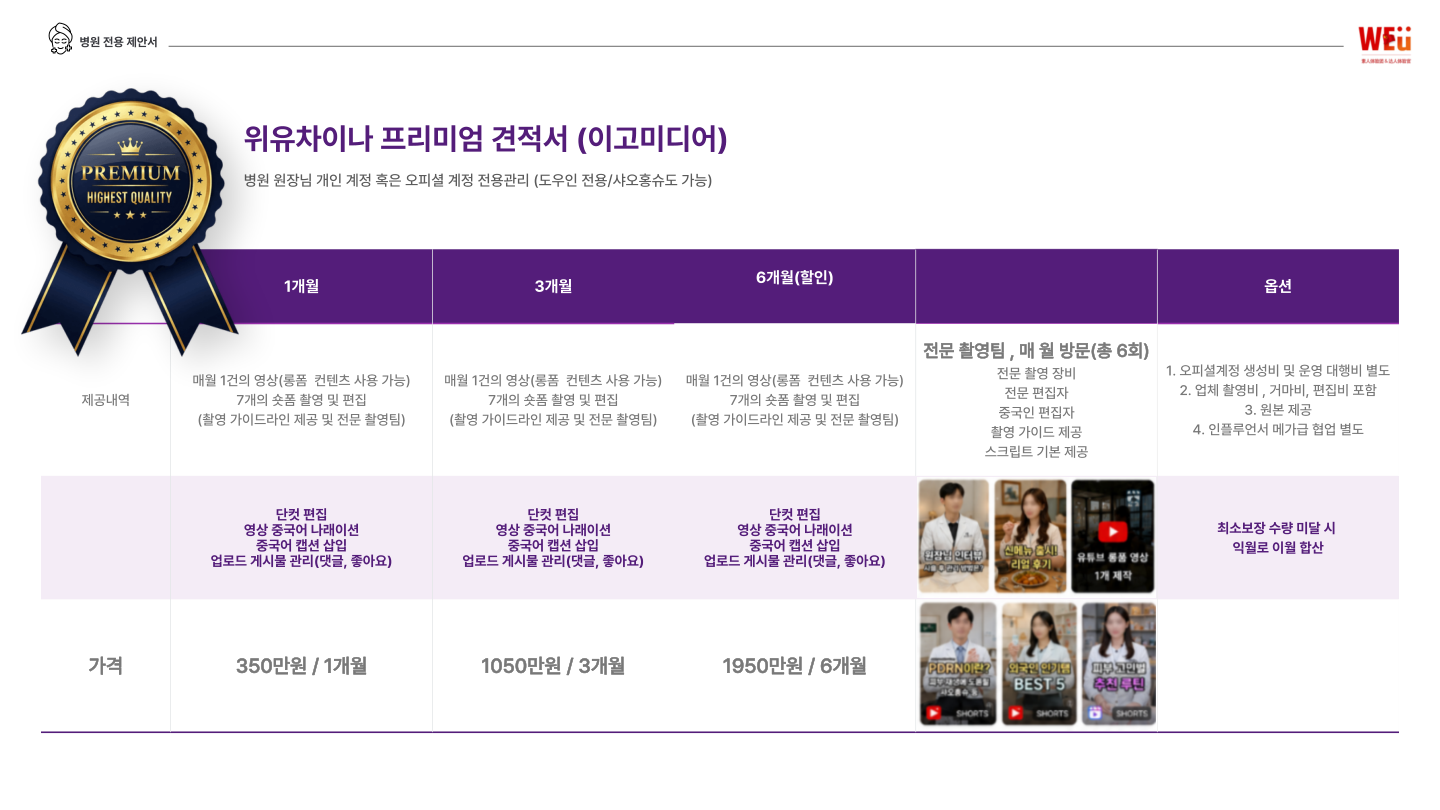Viewport: 1440px width, 810px height.
Task: Click the purple Reels icon on the 추천 루틴 thumbnail
Action: click(x=1096, y=713)
